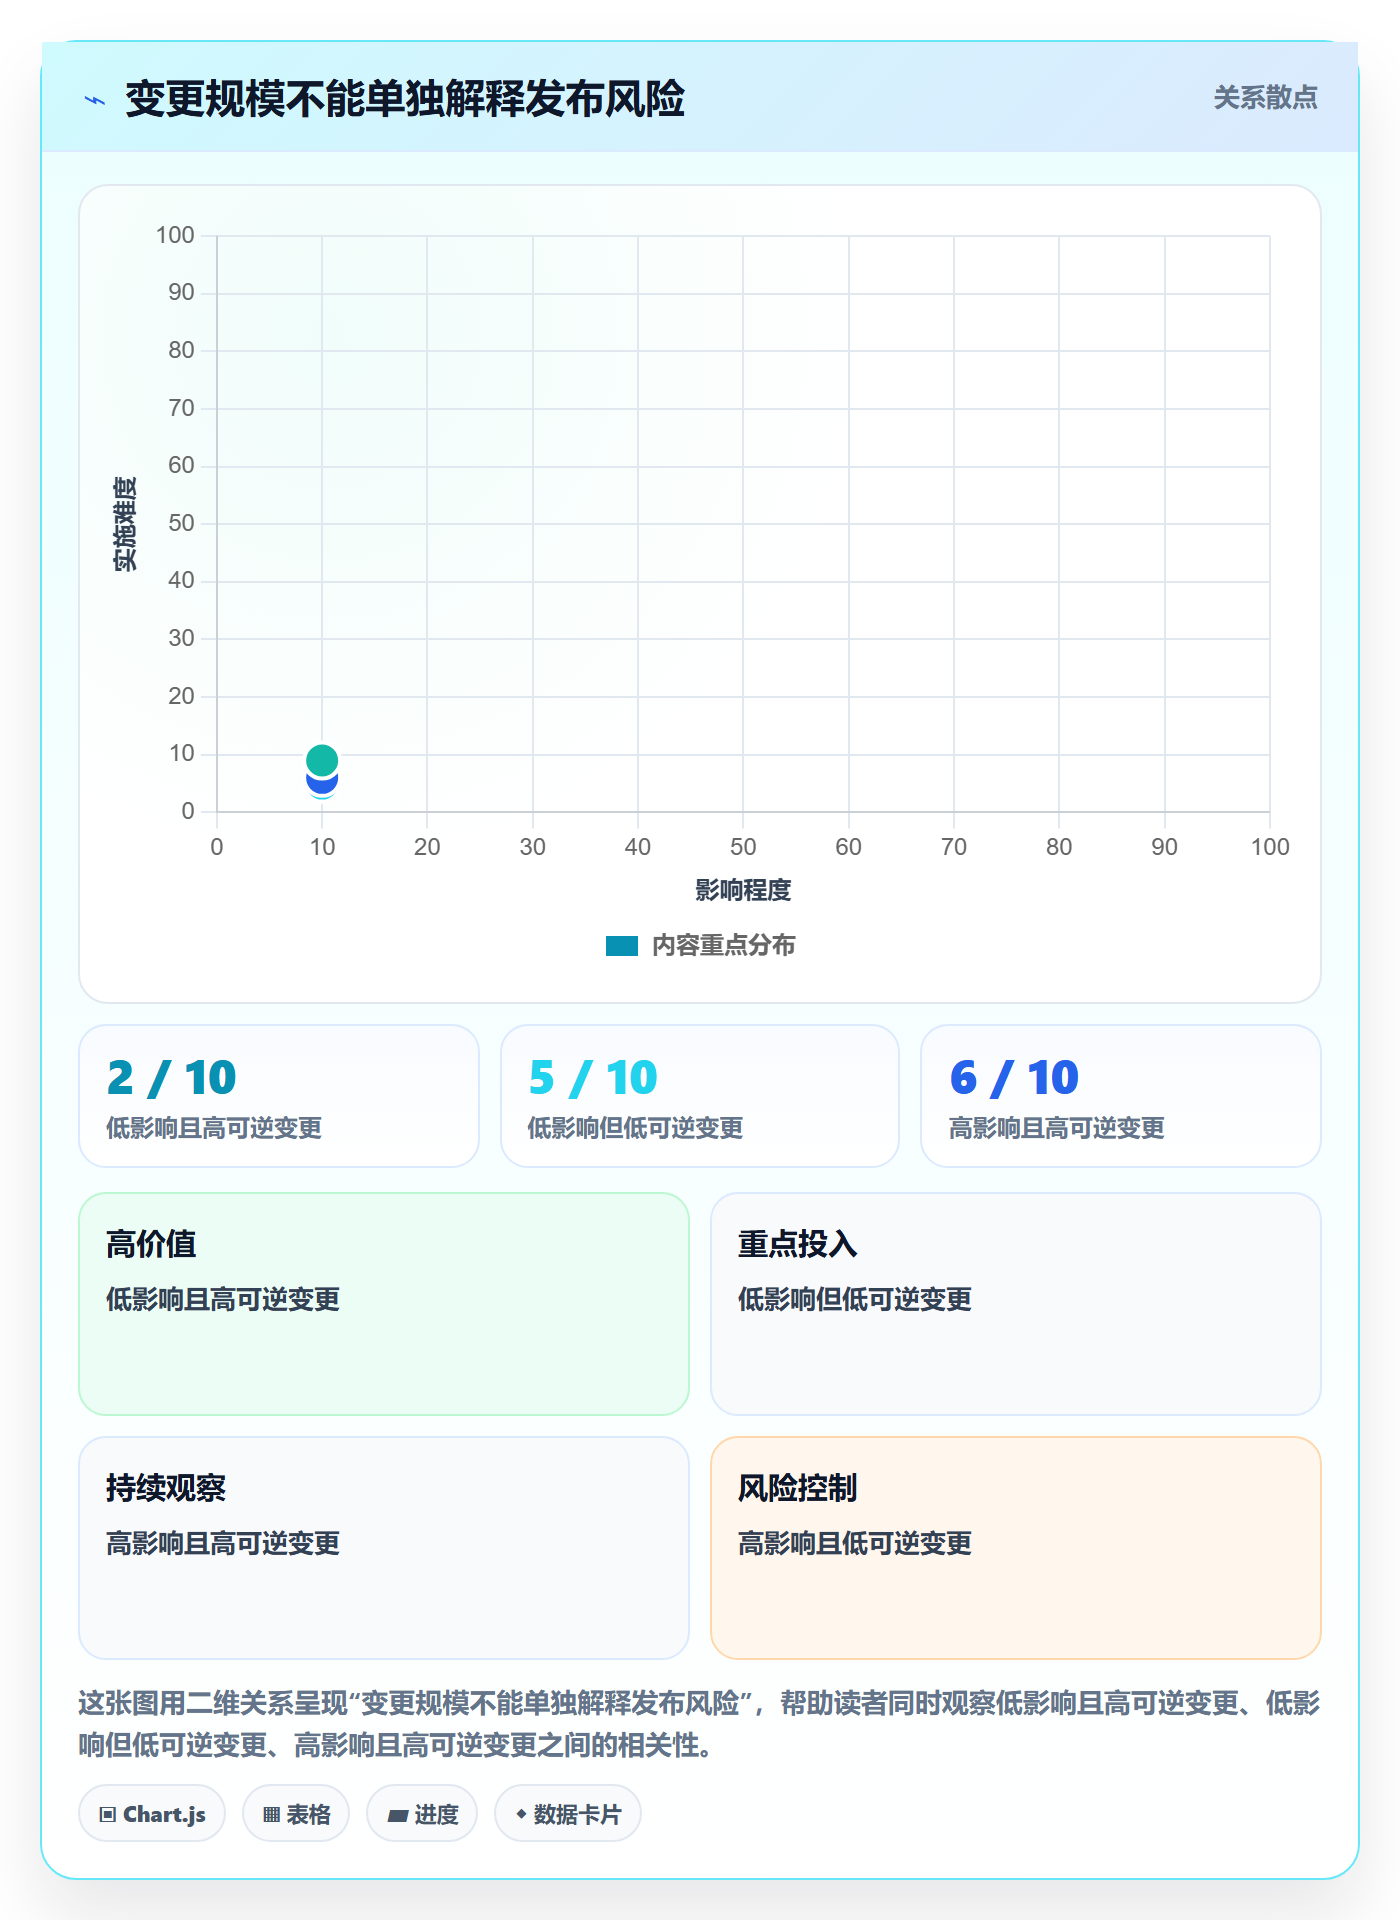Image resolution: width=1400 pixels, height=1920 pixels.
Task: Click the 5 / 10 stat value
Action: point(593,1078)
